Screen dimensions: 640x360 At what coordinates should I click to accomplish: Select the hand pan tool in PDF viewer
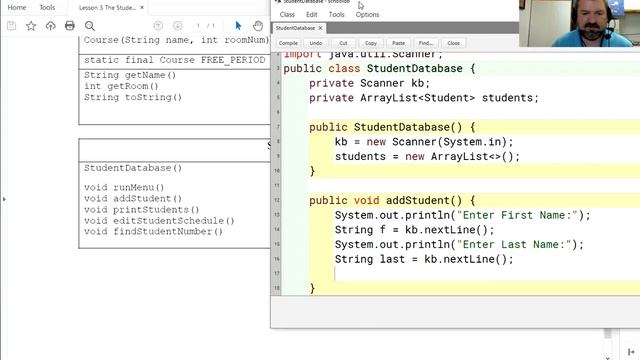[258, 26]
